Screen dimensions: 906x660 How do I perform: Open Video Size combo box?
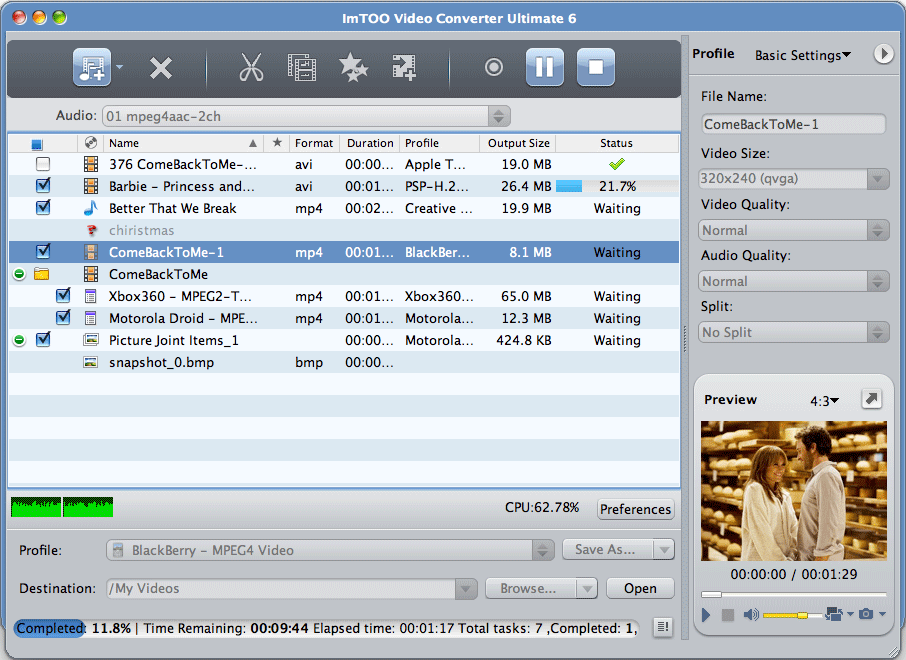click(793, 179)
